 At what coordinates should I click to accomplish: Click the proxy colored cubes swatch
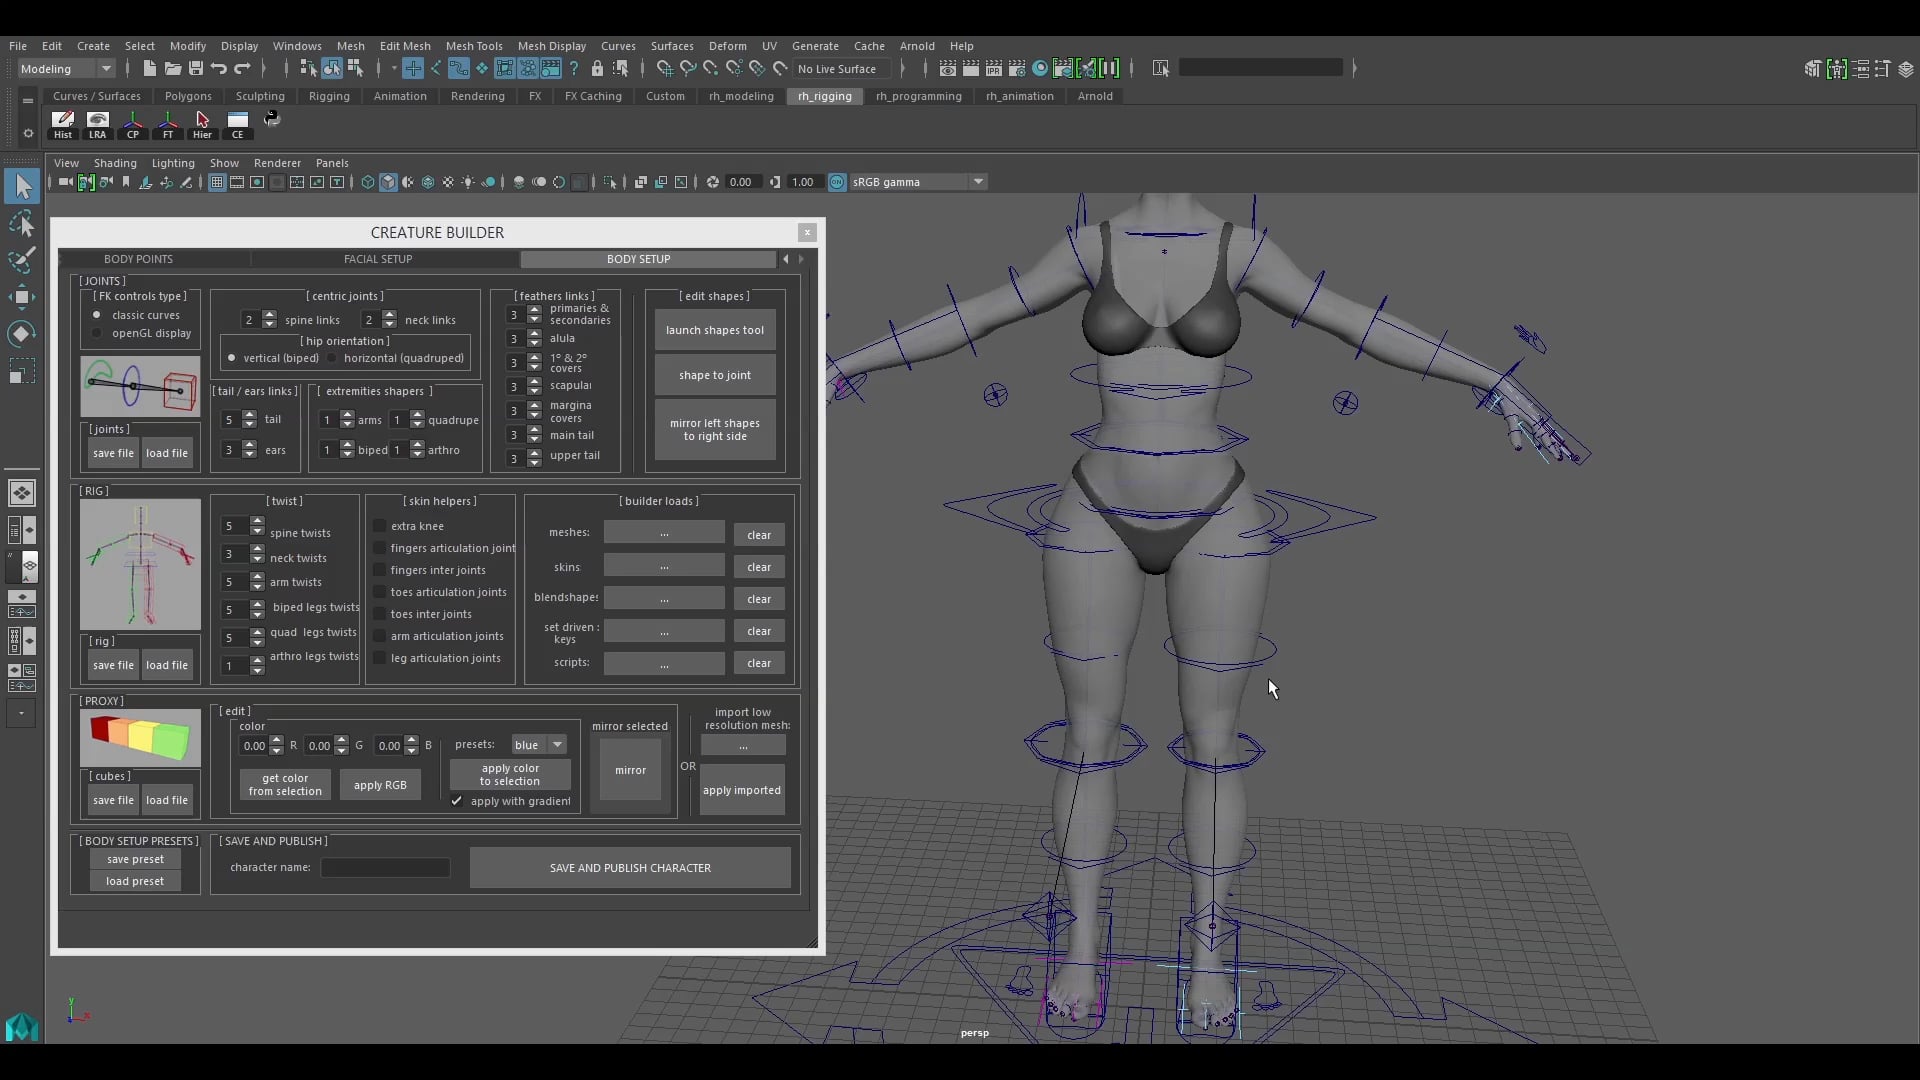tap(140, 738)
